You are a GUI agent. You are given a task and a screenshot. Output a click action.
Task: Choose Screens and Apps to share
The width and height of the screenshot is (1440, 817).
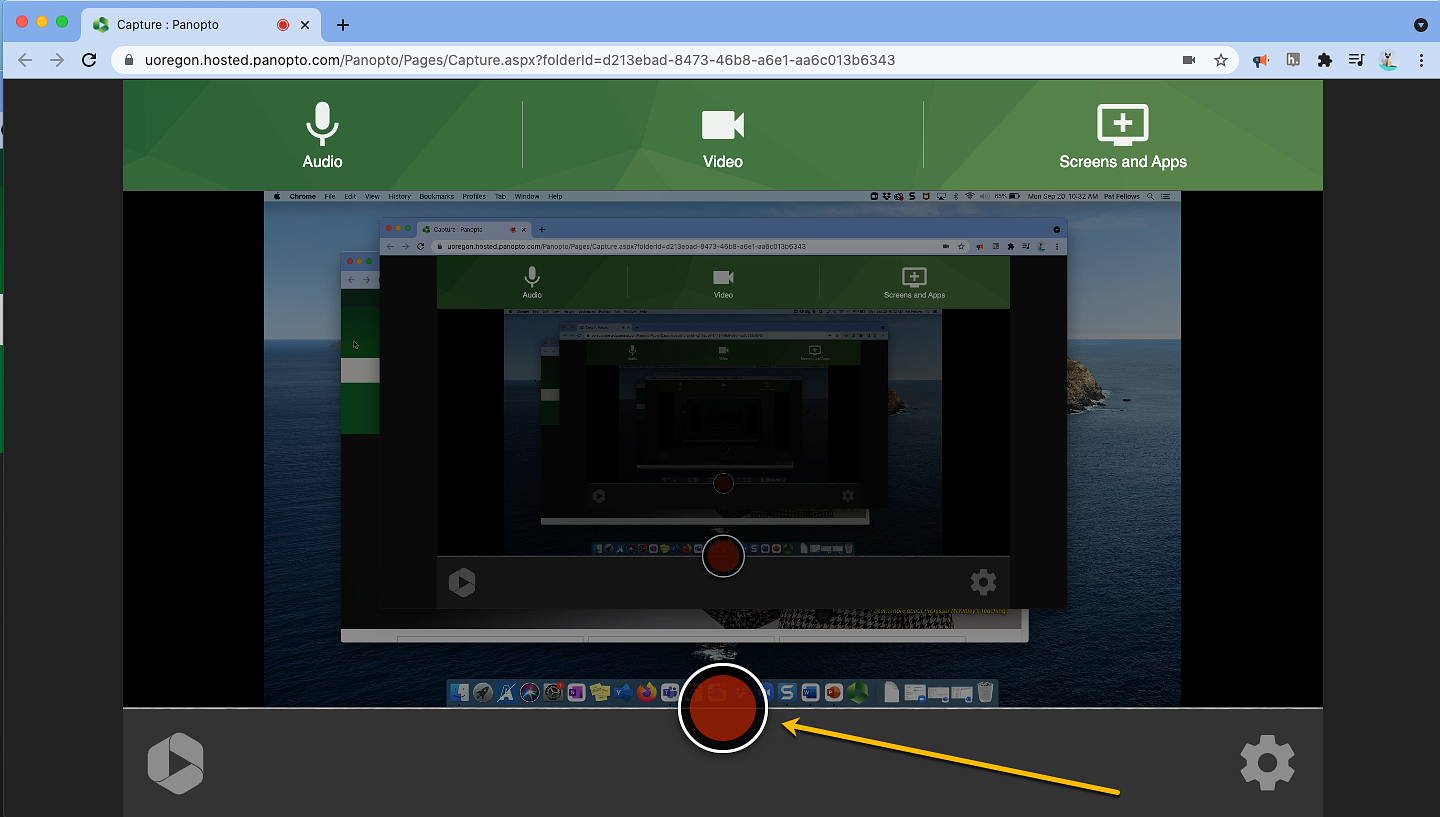coord(1123,135)
